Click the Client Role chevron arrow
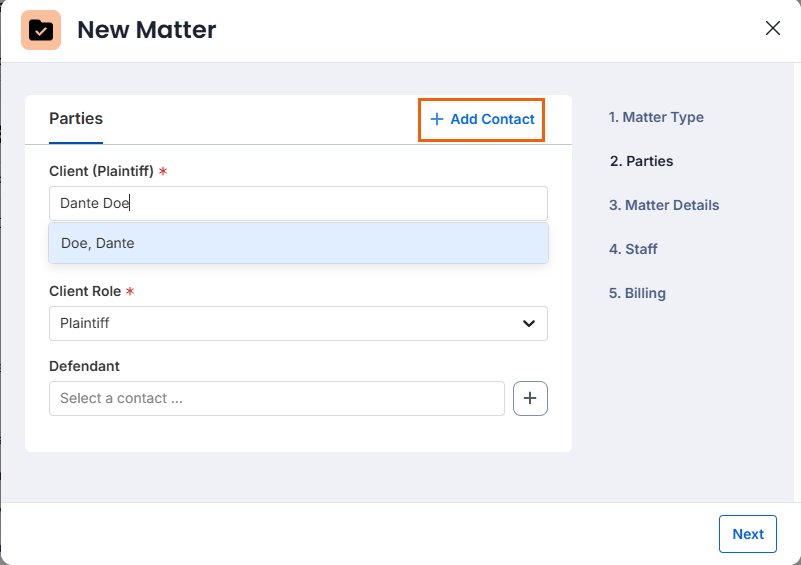The height and width of the screenshot is (565, 801). [529, 323]
